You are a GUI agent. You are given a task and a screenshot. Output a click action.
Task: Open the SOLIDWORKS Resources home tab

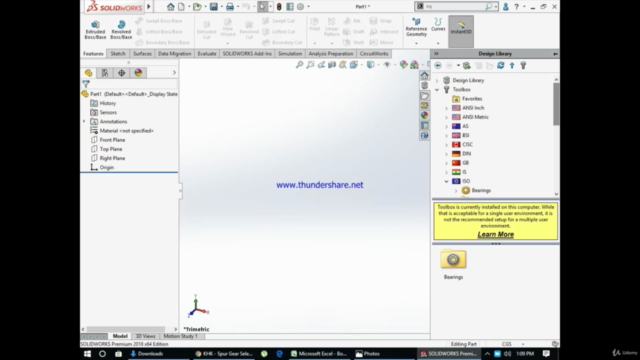tap(424, 76)
